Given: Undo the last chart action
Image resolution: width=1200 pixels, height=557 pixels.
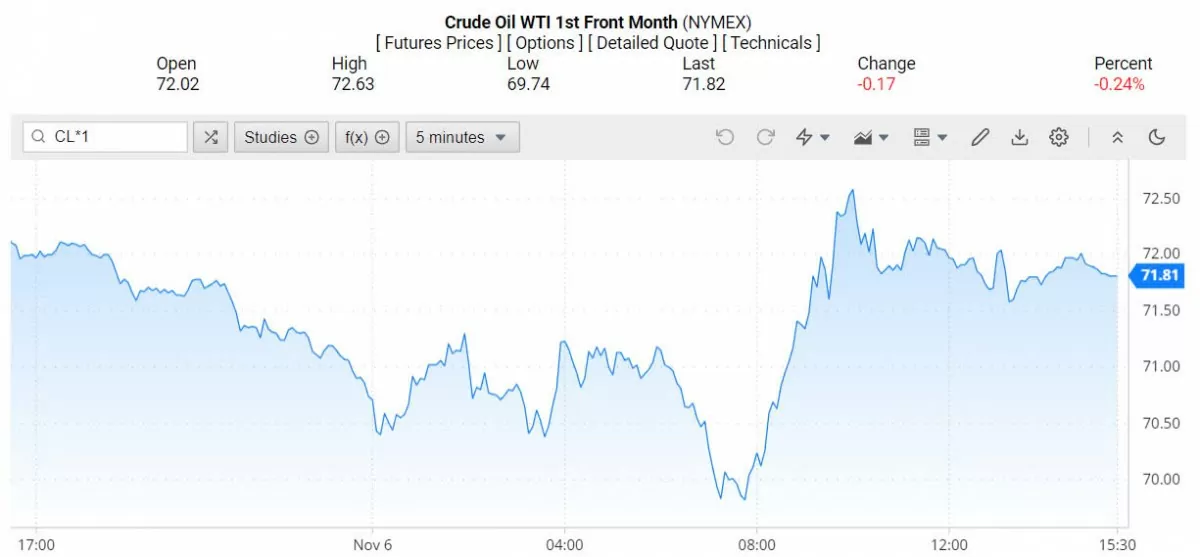Looking at the screenshot, I should pos(725,137).
